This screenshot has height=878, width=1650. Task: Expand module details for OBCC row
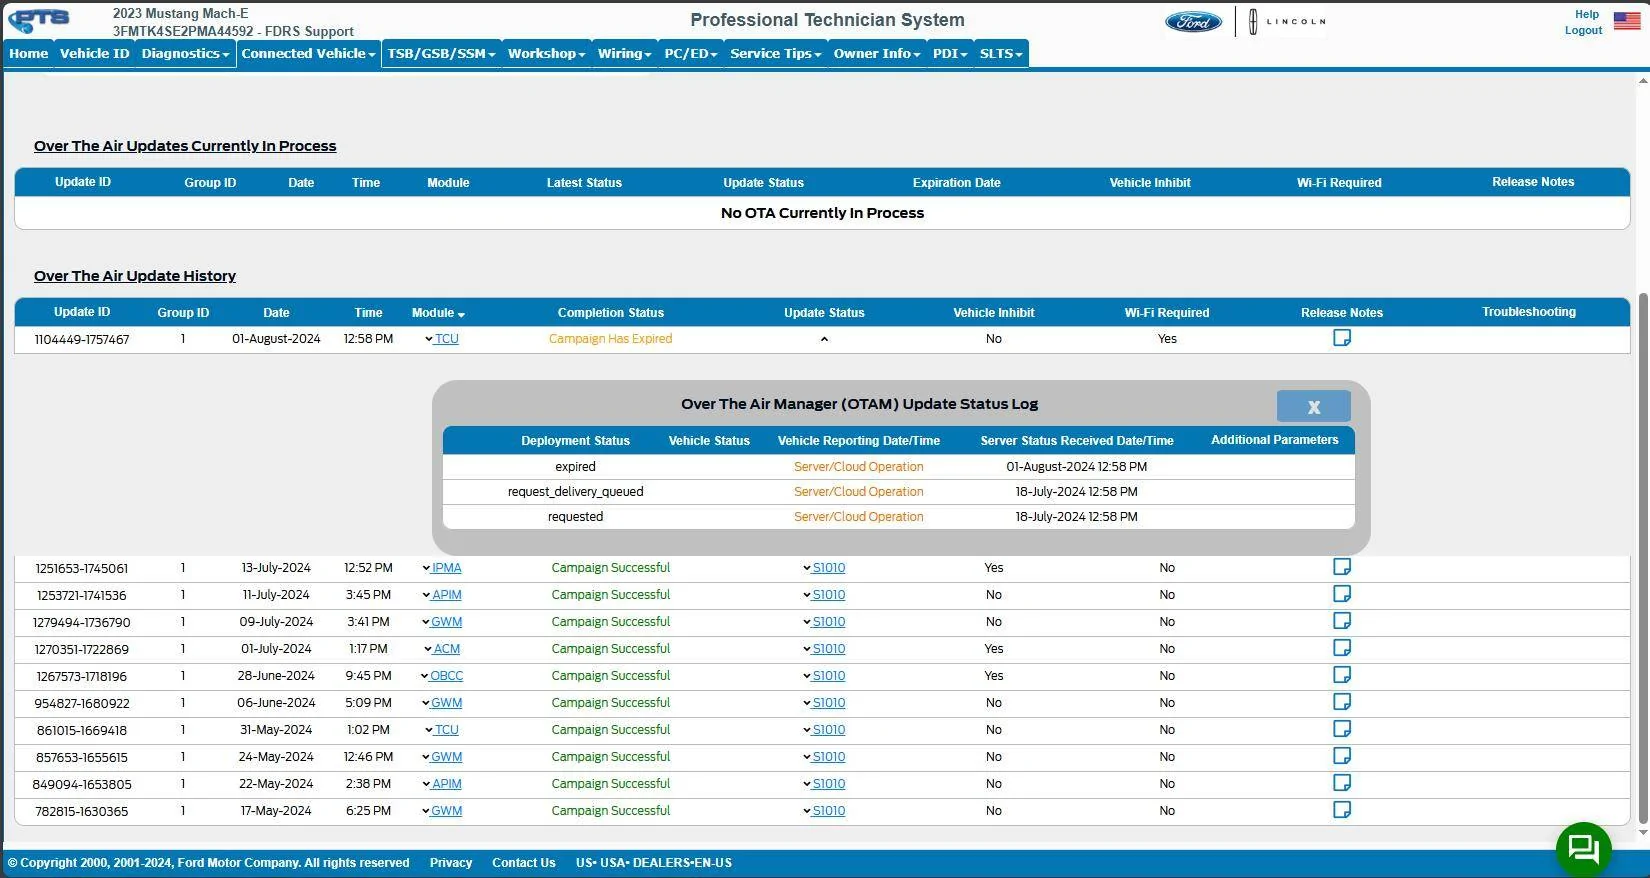tap(425, 676)
